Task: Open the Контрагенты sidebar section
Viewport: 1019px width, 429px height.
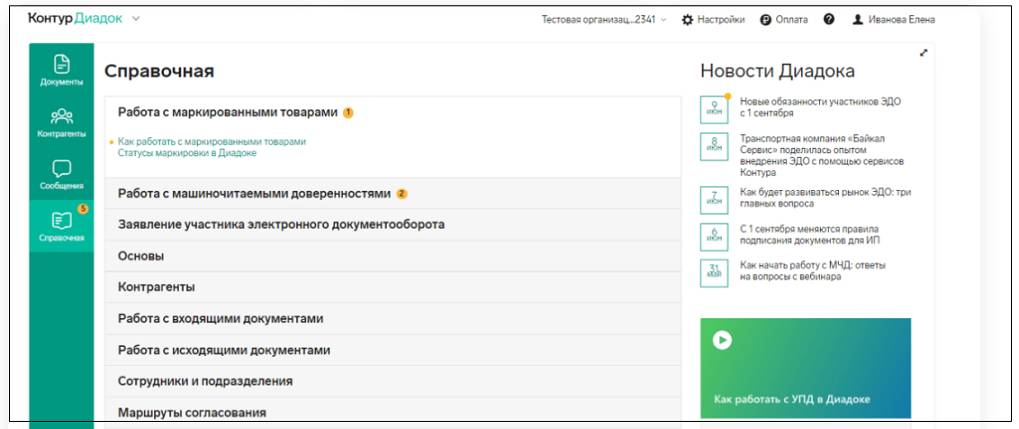Action: pos(62,122)
